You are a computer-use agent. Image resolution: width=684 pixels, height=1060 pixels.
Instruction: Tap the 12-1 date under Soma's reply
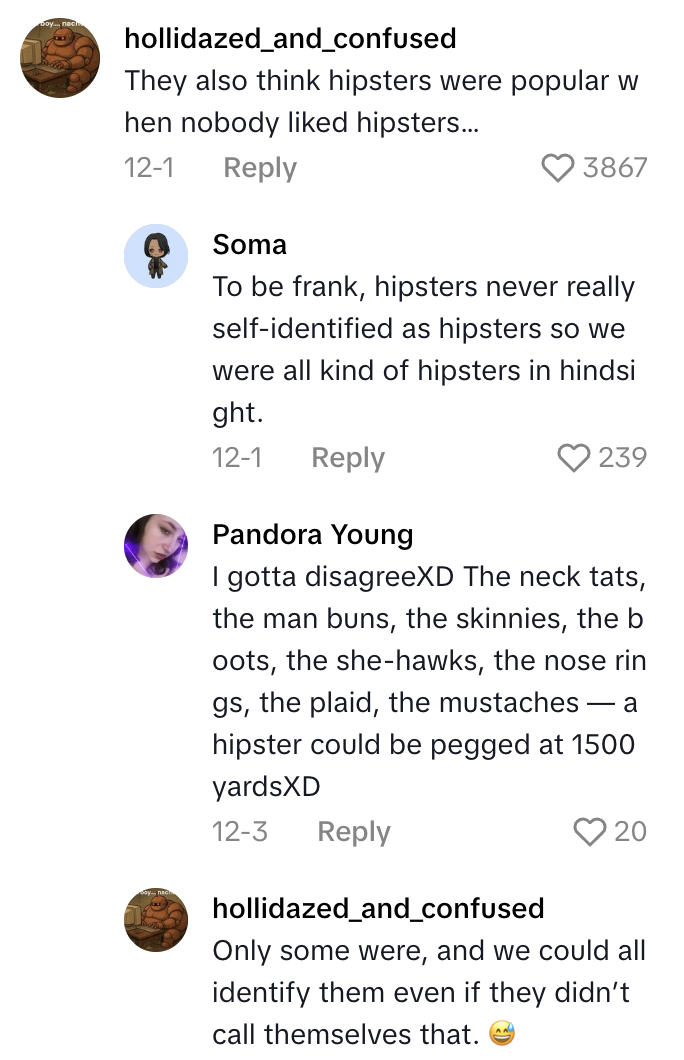[237, 458]
